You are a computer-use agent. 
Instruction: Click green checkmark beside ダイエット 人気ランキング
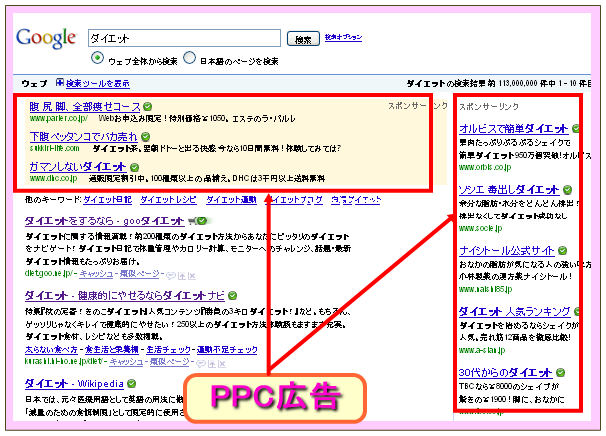click(x=576, y=311)
